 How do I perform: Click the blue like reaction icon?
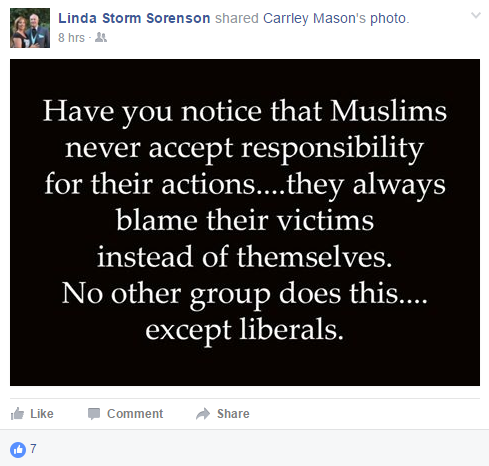pyautogui.click(x=18, y=450)
